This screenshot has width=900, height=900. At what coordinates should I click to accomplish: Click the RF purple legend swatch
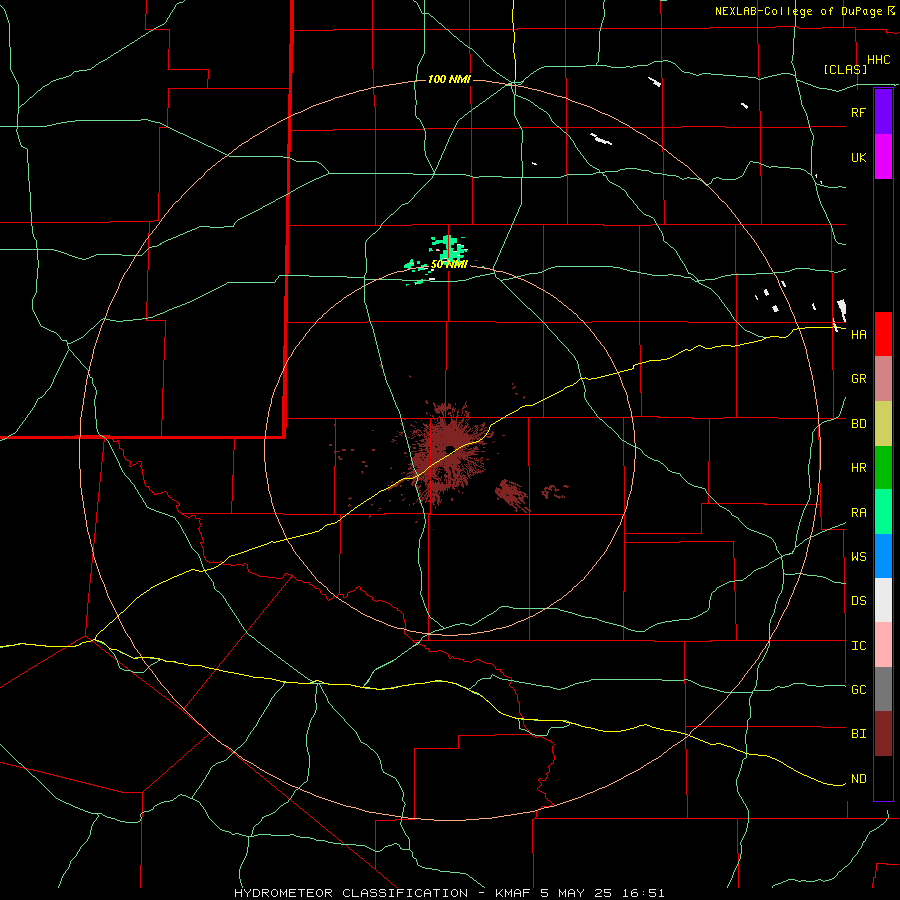[883, 112]
